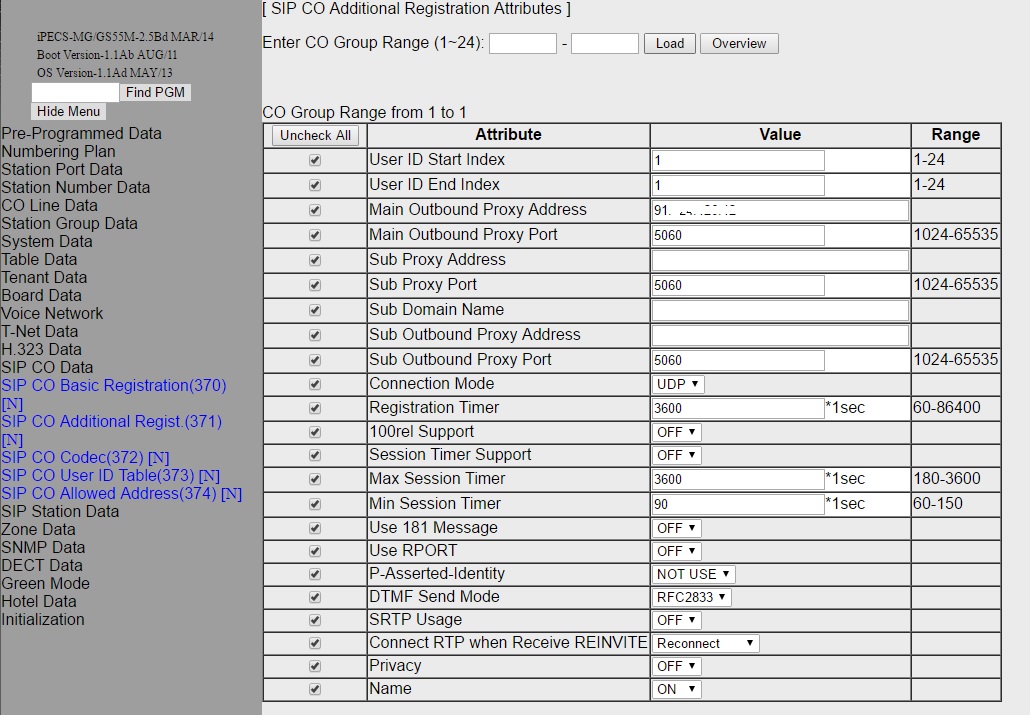Open Connect RTP when Receive REINVITE dropdown
The height and width of the screenshot is (715, 1030).
click(x=706, y=643)
